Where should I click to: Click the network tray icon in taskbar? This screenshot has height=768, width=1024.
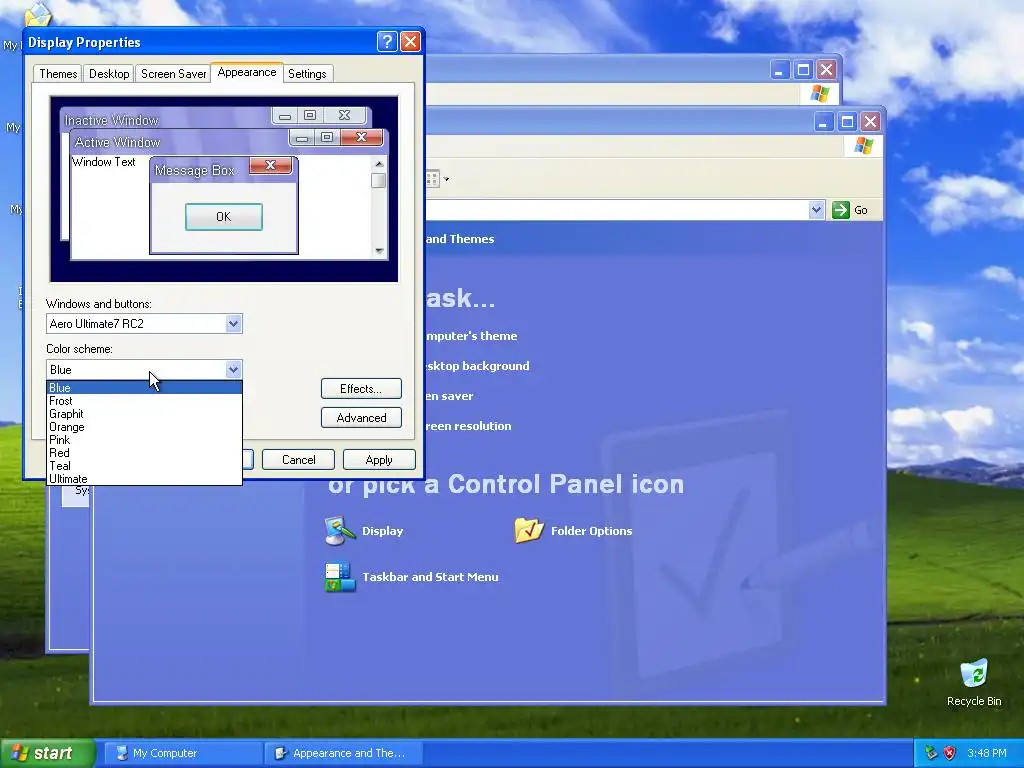pos(931,753)
